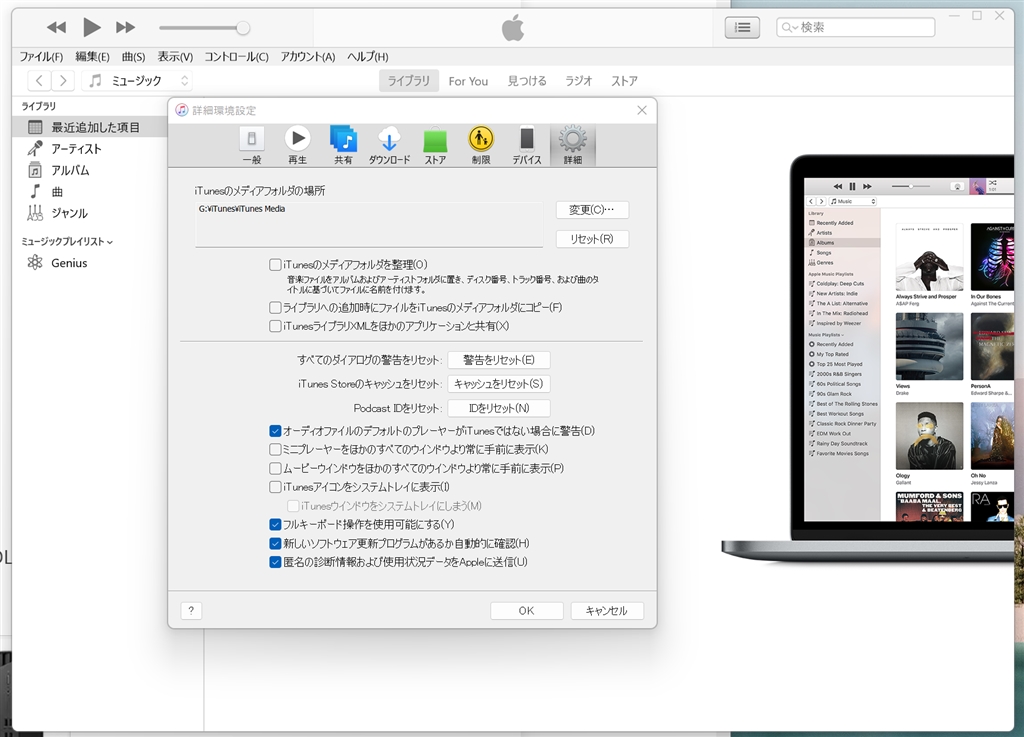The height and width of the screenshot is (737, 1024).
Task: Enable keep movie window on top checkbox
Action: 275,468
